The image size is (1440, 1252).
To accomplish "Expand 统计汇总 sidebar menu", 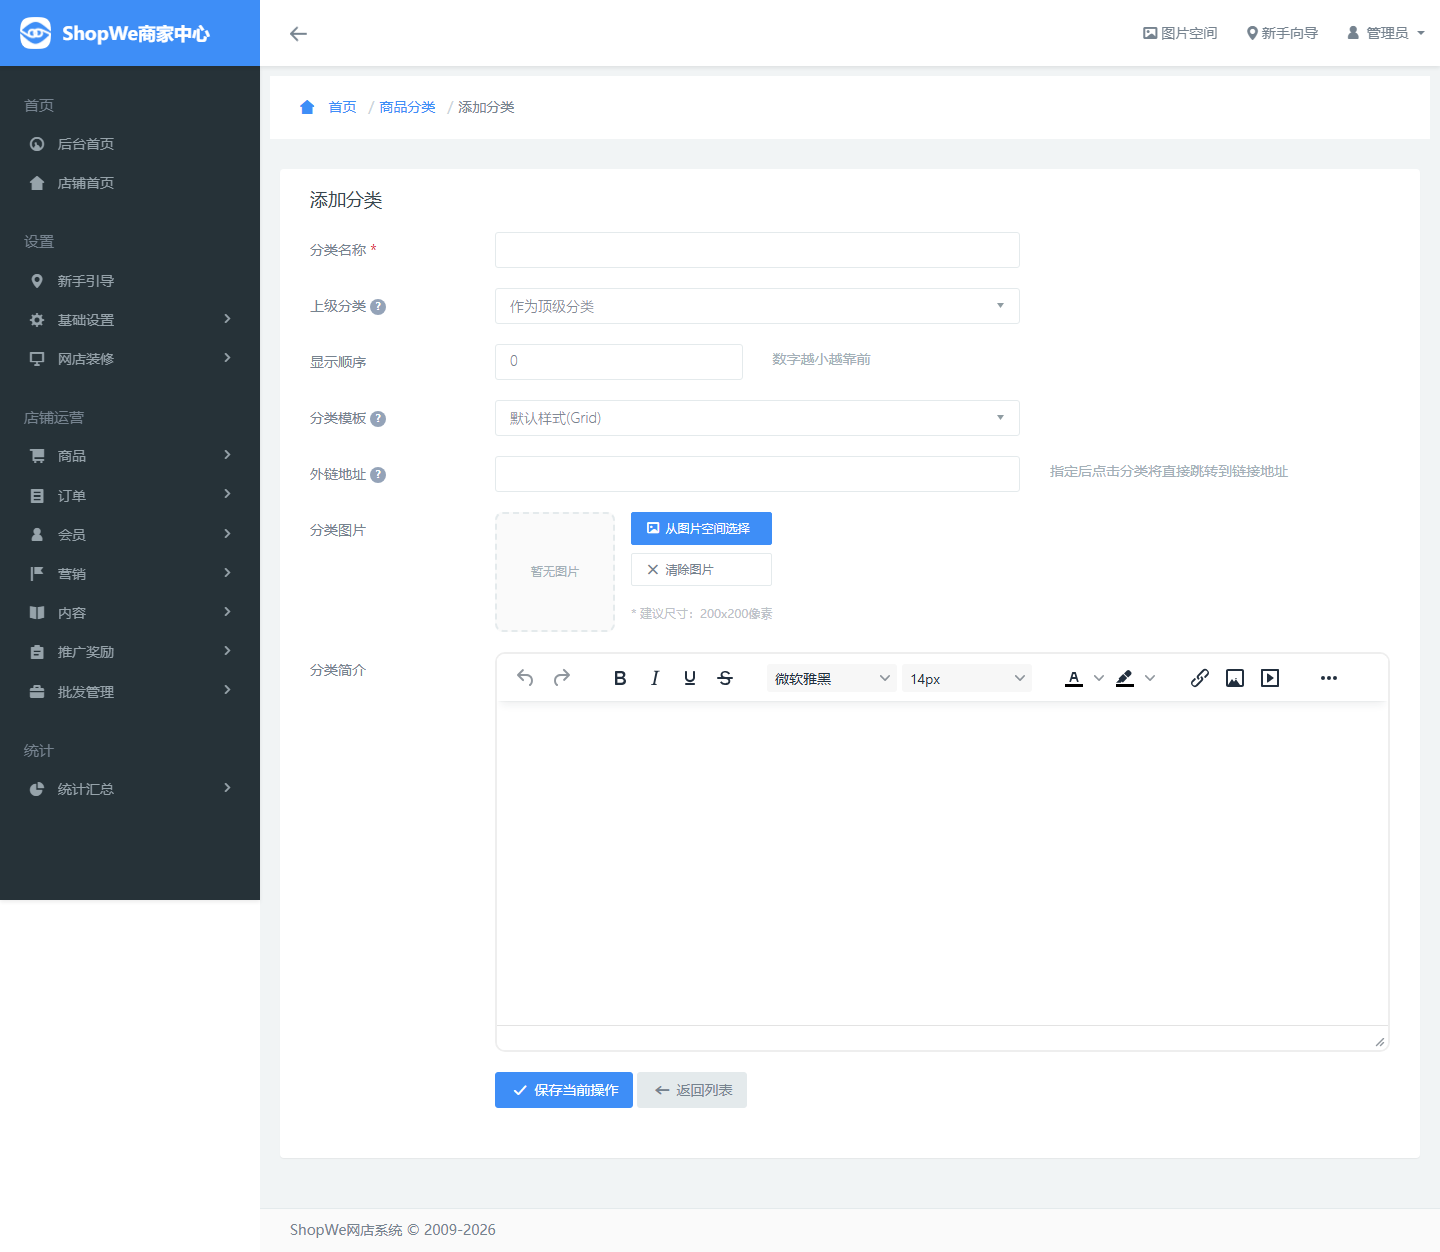I will (130, 789).
